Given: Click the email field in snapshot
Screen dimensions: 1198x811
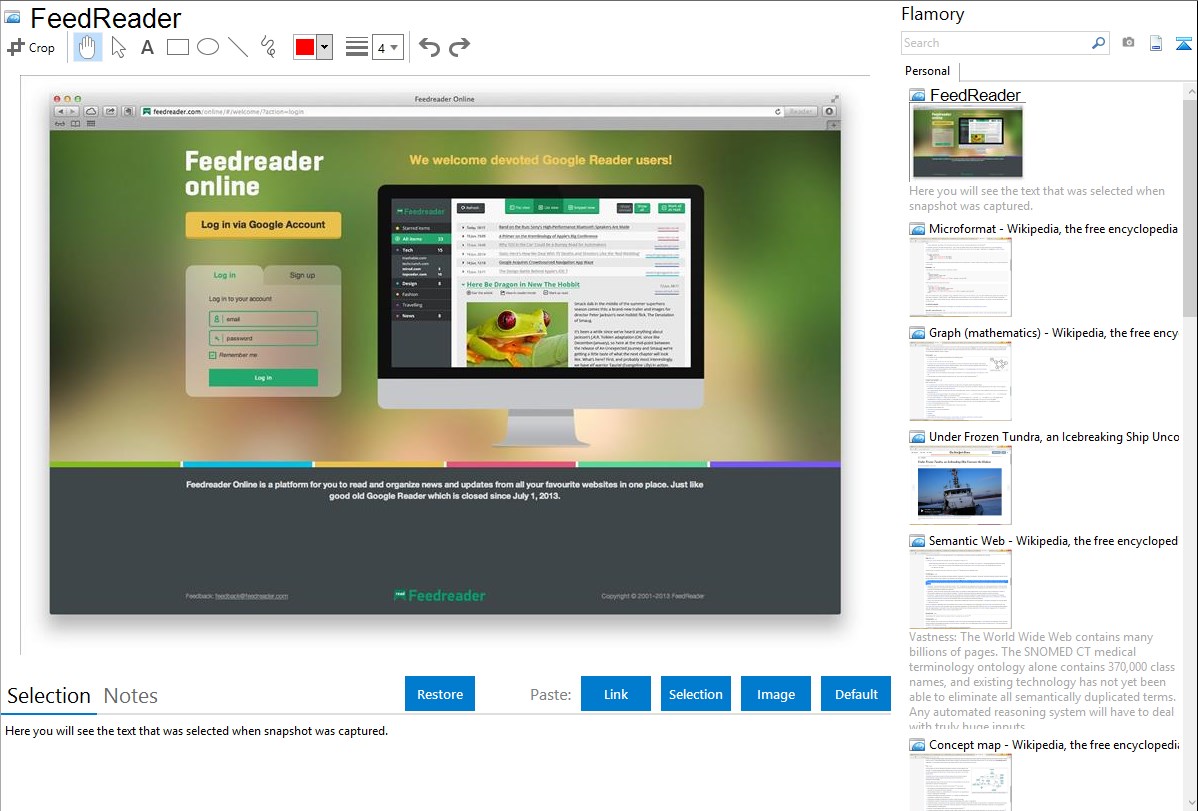Looking at the screenshot, I should (x=263, y=319).
